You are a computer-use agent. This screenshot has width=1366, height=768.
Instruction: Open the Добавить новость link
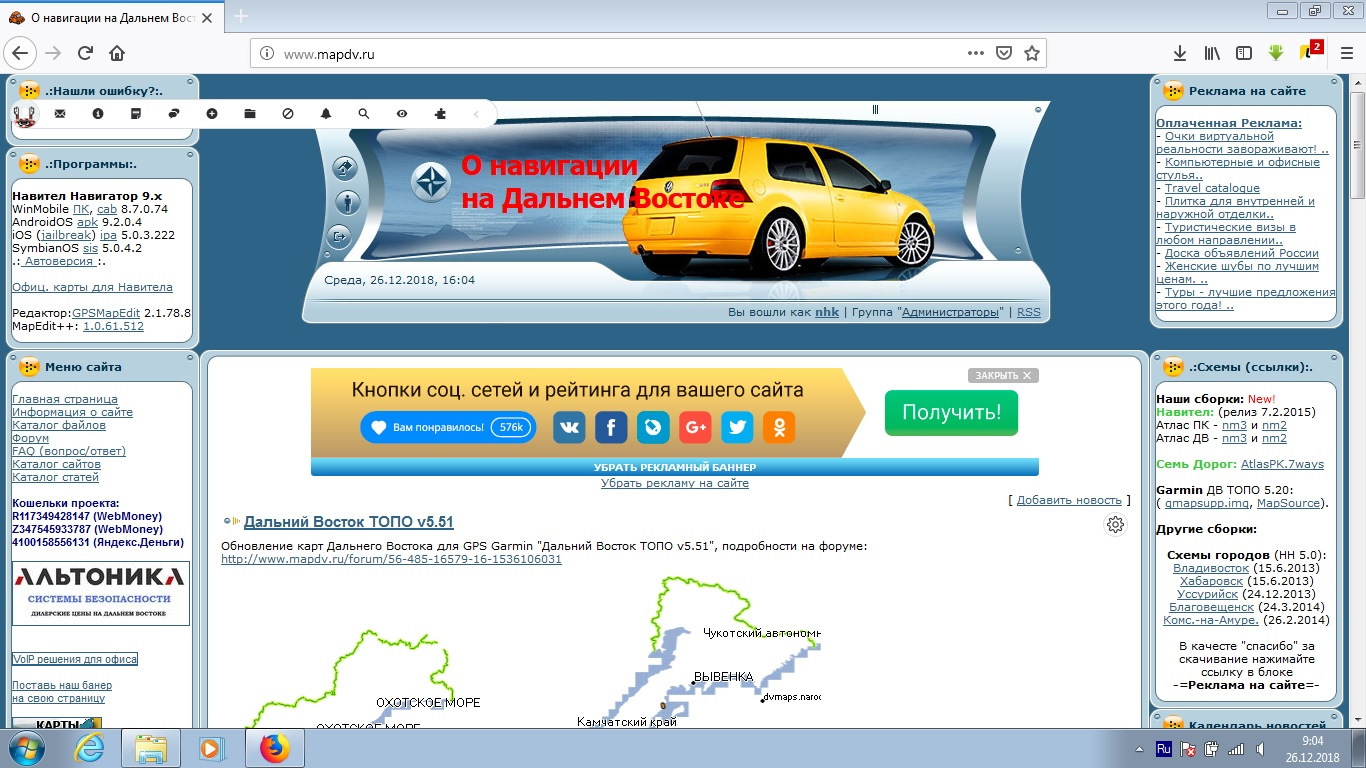(x=1069, y=500)
